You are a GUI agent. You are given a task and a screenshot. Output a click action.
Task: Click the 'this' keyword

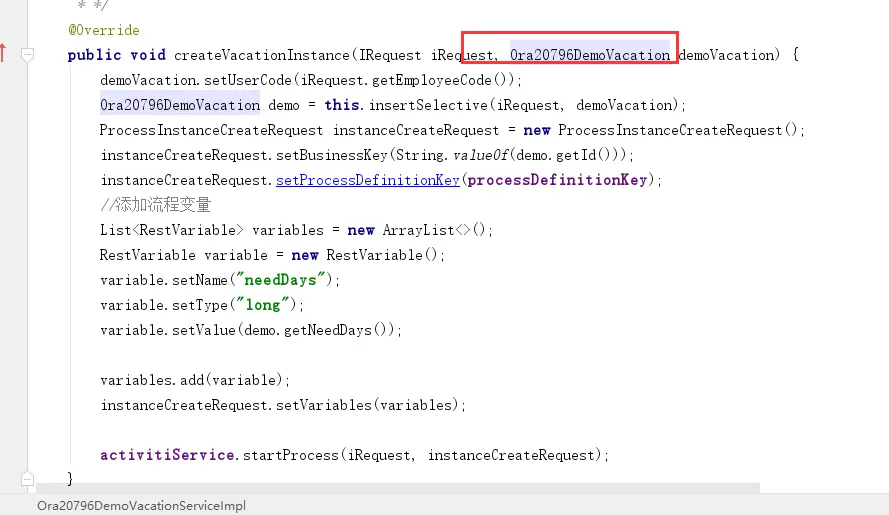pyautogui.click(x=341, y=105)
